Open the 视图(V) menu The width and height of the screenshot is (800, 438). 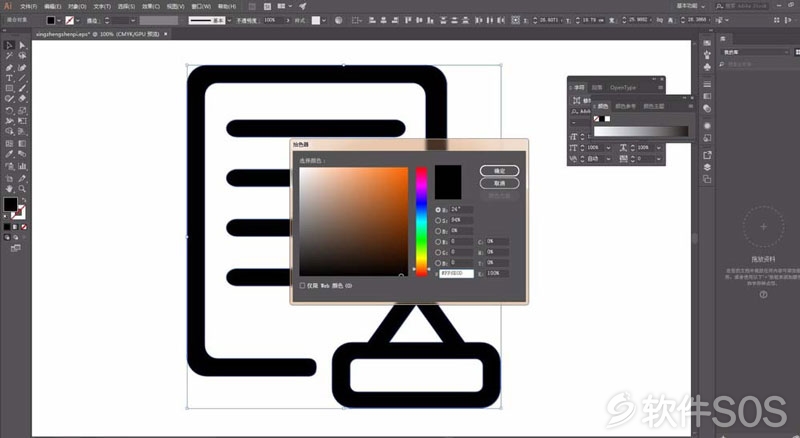point(176,7)
